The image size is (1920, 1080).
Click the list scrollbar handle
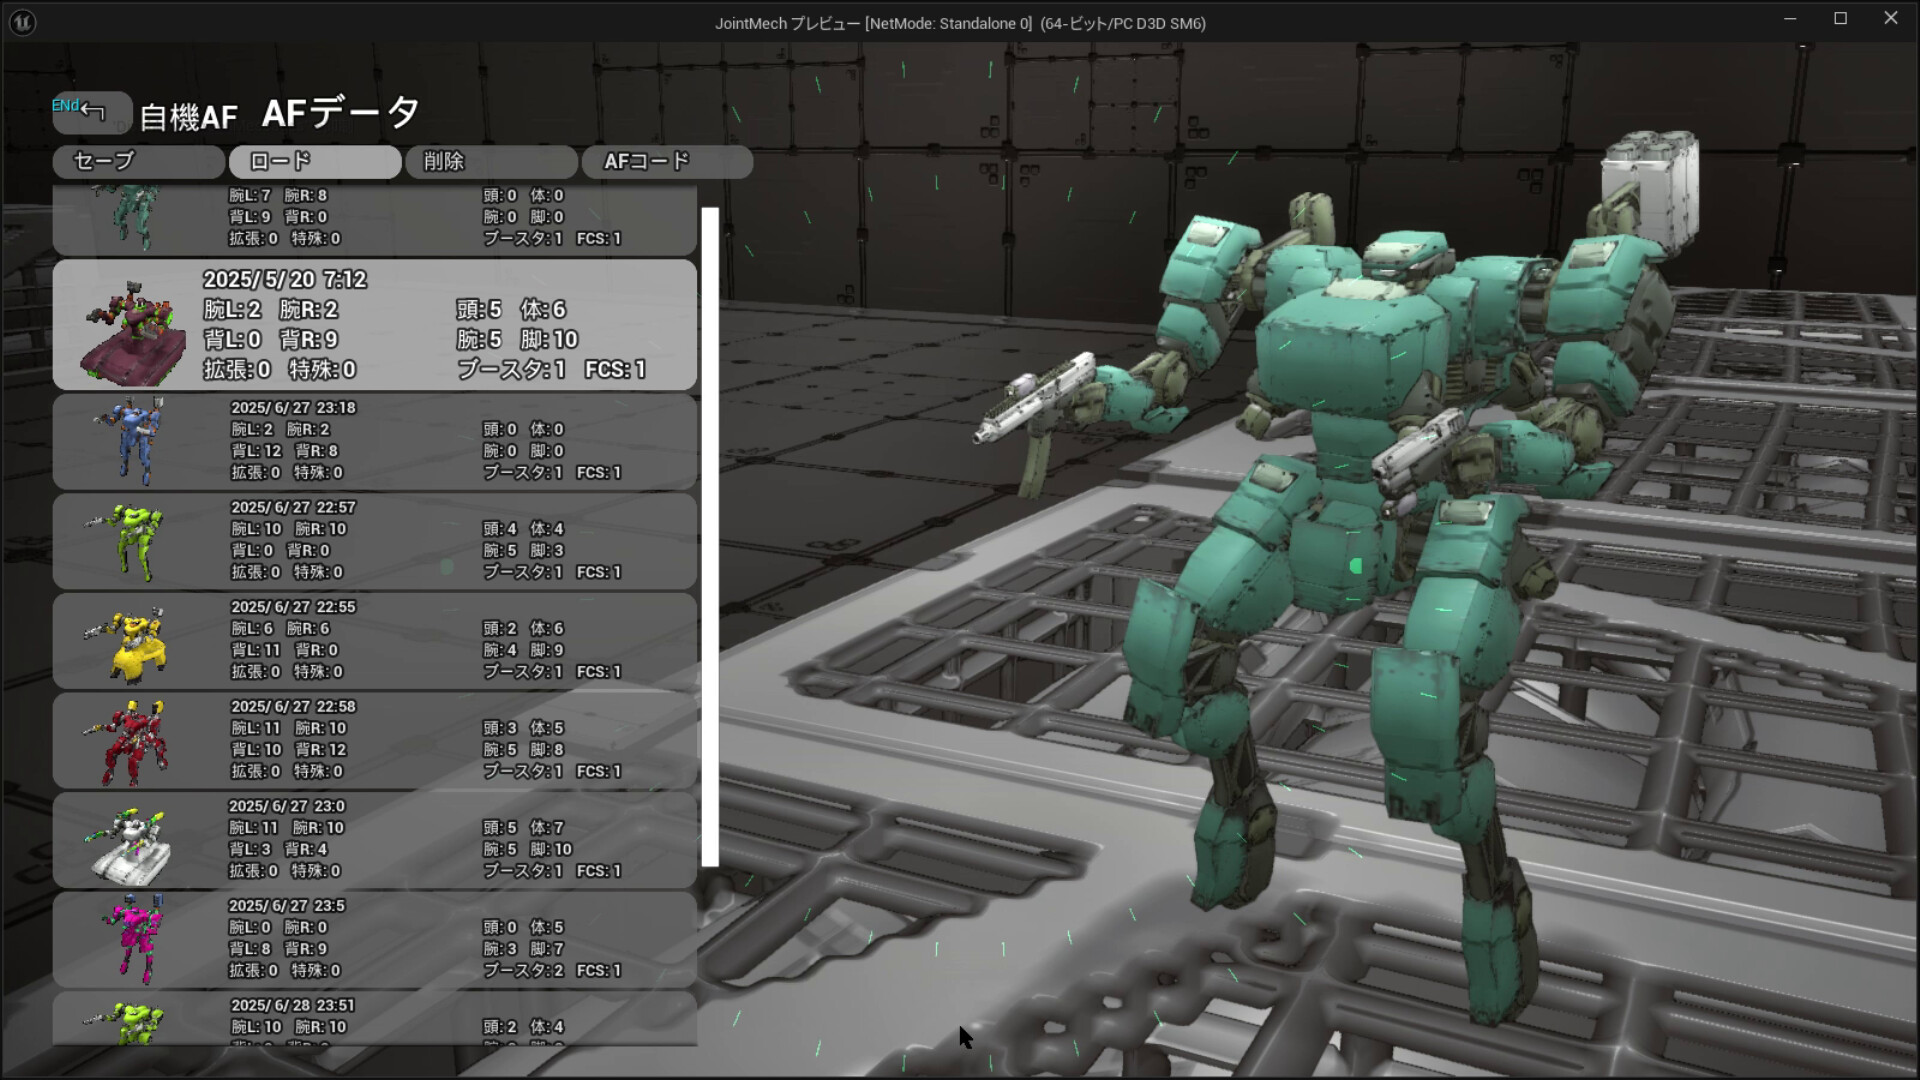click(x=711, y=530)
